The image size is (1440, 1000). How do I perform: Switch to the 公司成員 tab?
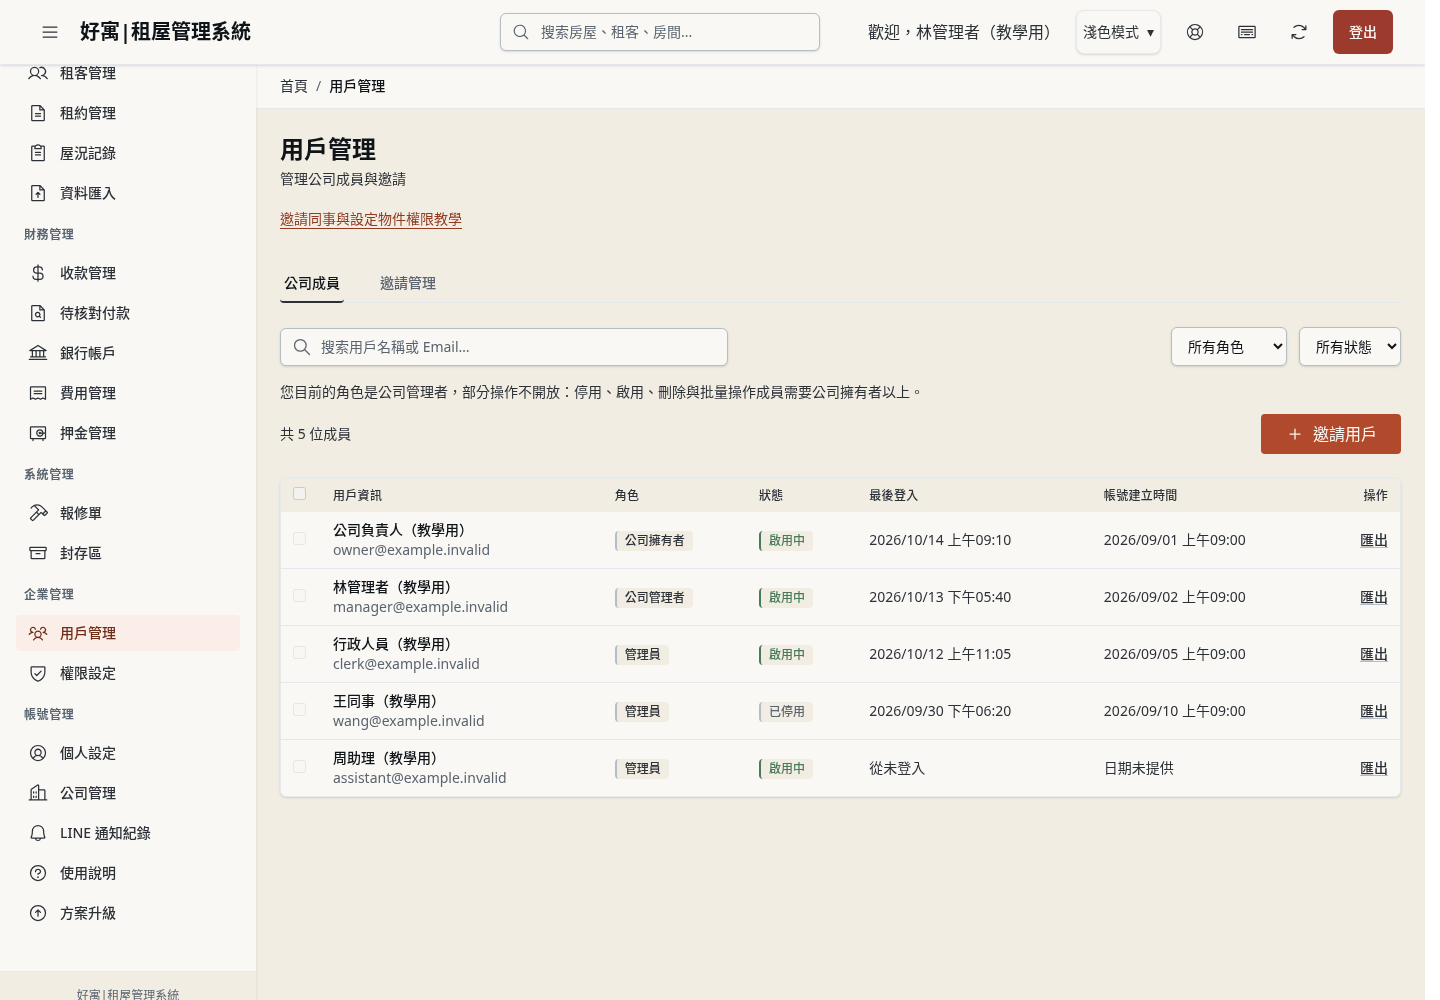point(312,284)
